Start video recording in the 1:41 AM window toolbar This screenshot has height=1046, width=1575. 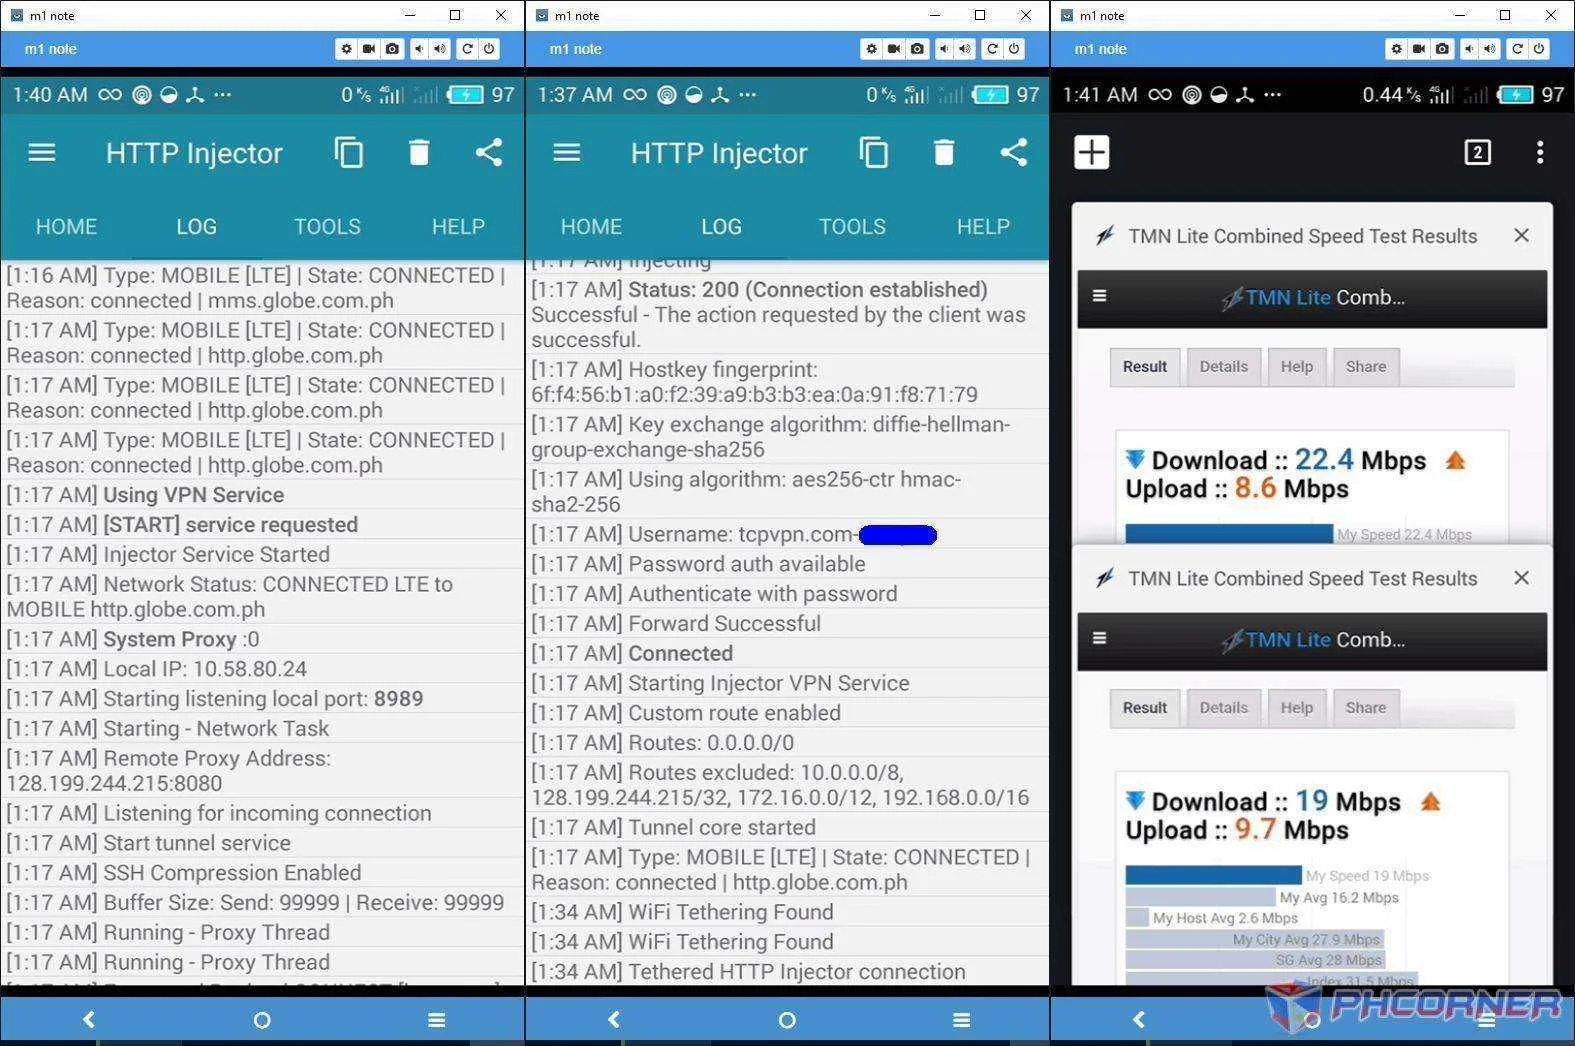click(1419, 48)
